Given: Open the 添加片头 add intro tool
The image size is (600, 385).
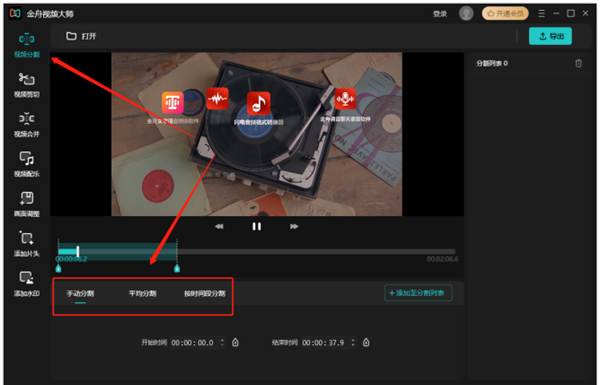Looking at the screenshot, I should pyautogui.click(x=26, y=244).
